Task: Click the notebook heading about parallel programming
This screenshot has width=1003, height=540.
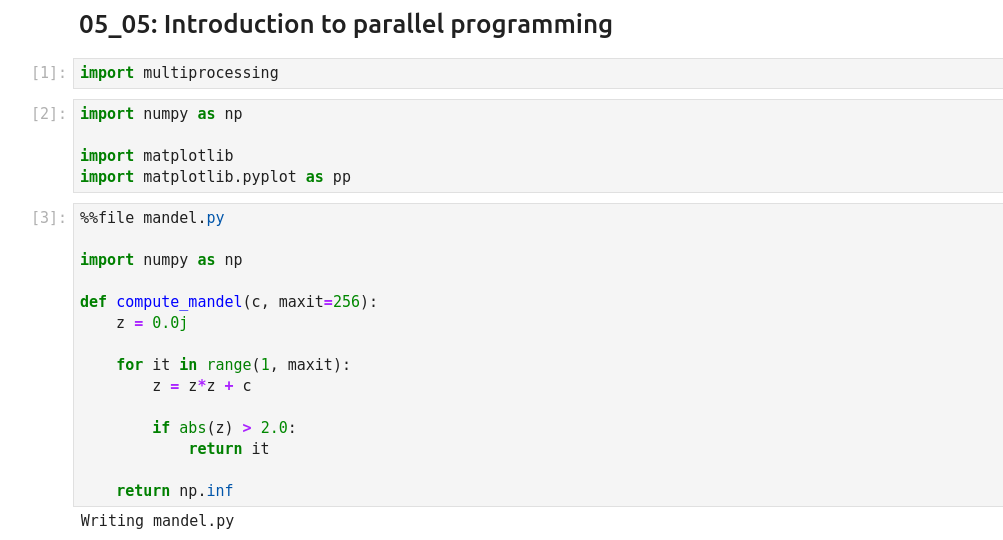Action: [345, 24]
